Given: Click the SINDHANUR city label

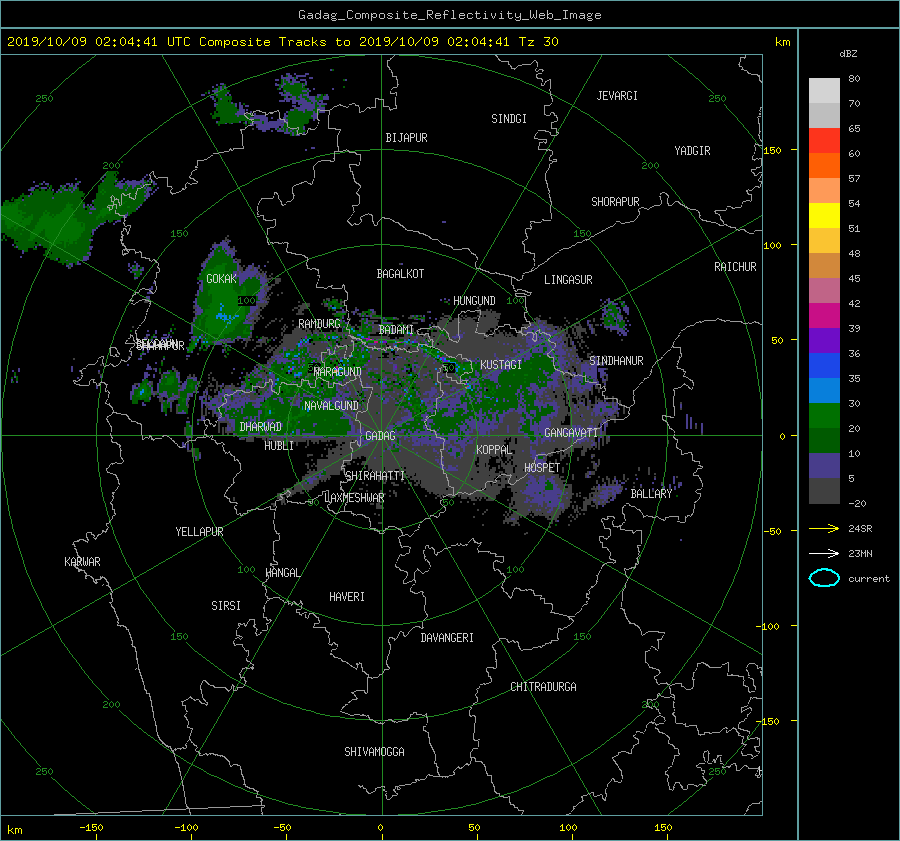Looking at the screenshot, I should (616, 361).
